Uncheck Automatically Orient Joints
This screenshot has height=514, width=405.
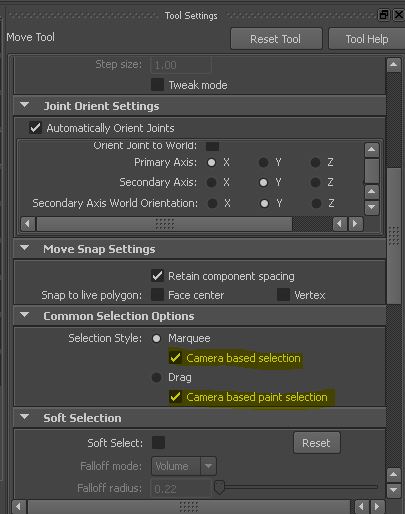click(x=35, y=128)
